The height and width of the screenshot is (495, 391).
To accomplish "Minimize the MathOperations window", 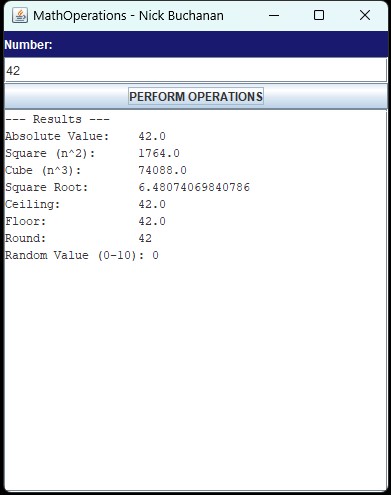I will 274,15.
